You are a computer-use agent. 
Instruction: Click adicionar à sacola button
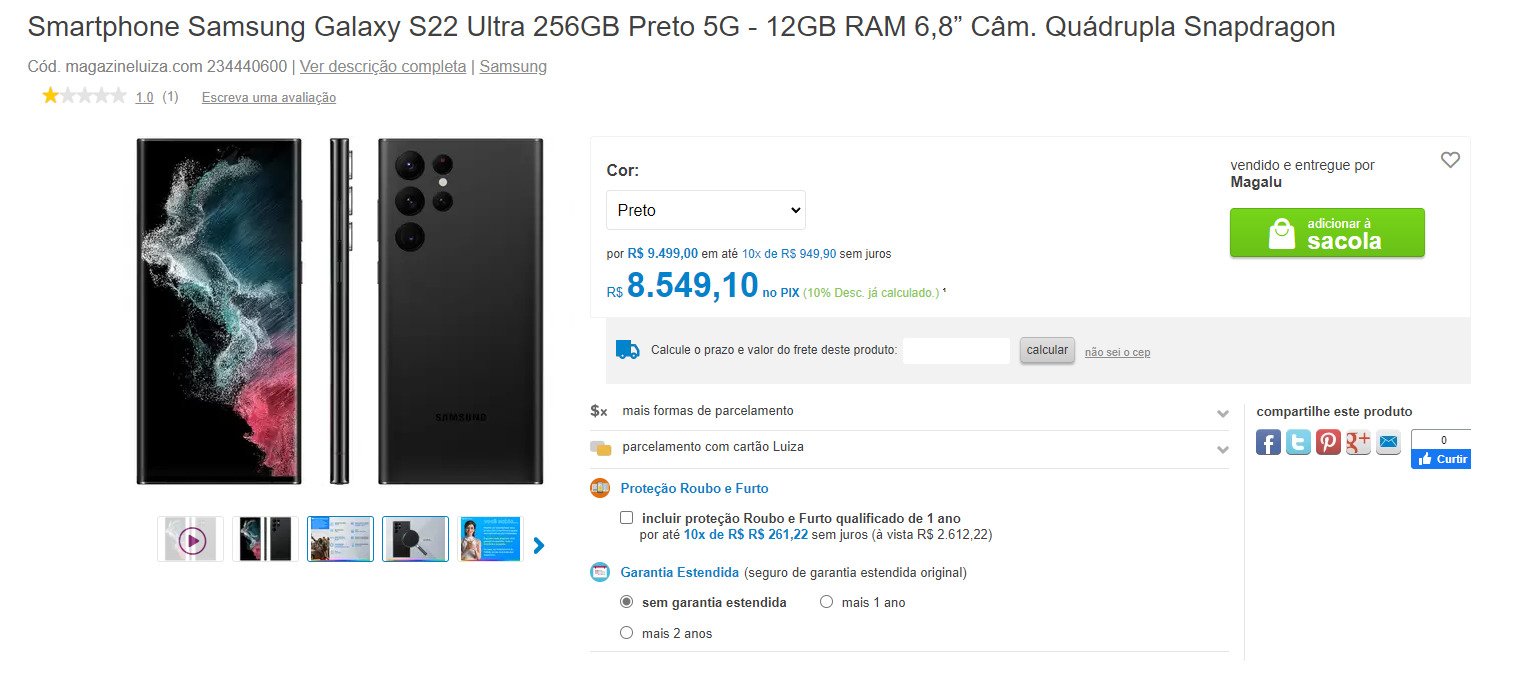(1327, 233)
